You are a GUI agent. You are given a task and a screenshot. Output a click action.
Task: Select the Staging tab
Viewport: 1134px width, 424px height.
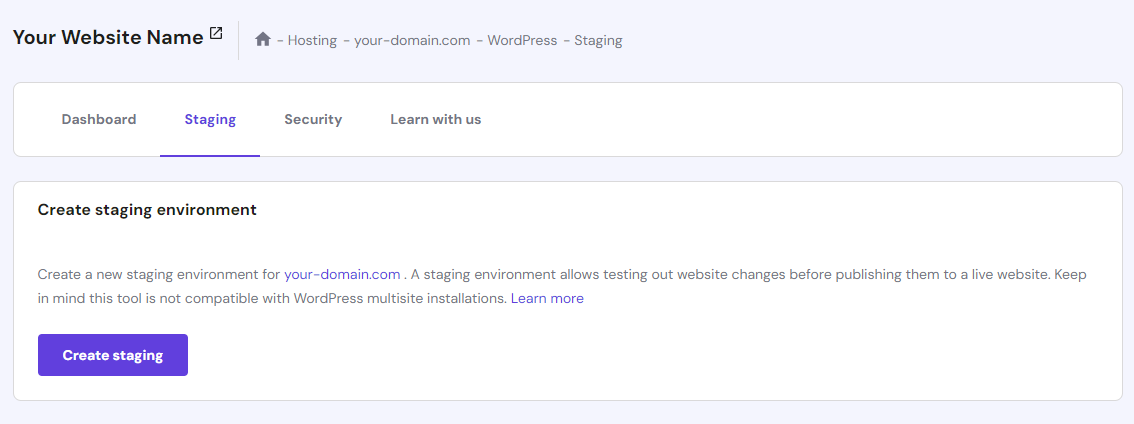tap(210, 120)
